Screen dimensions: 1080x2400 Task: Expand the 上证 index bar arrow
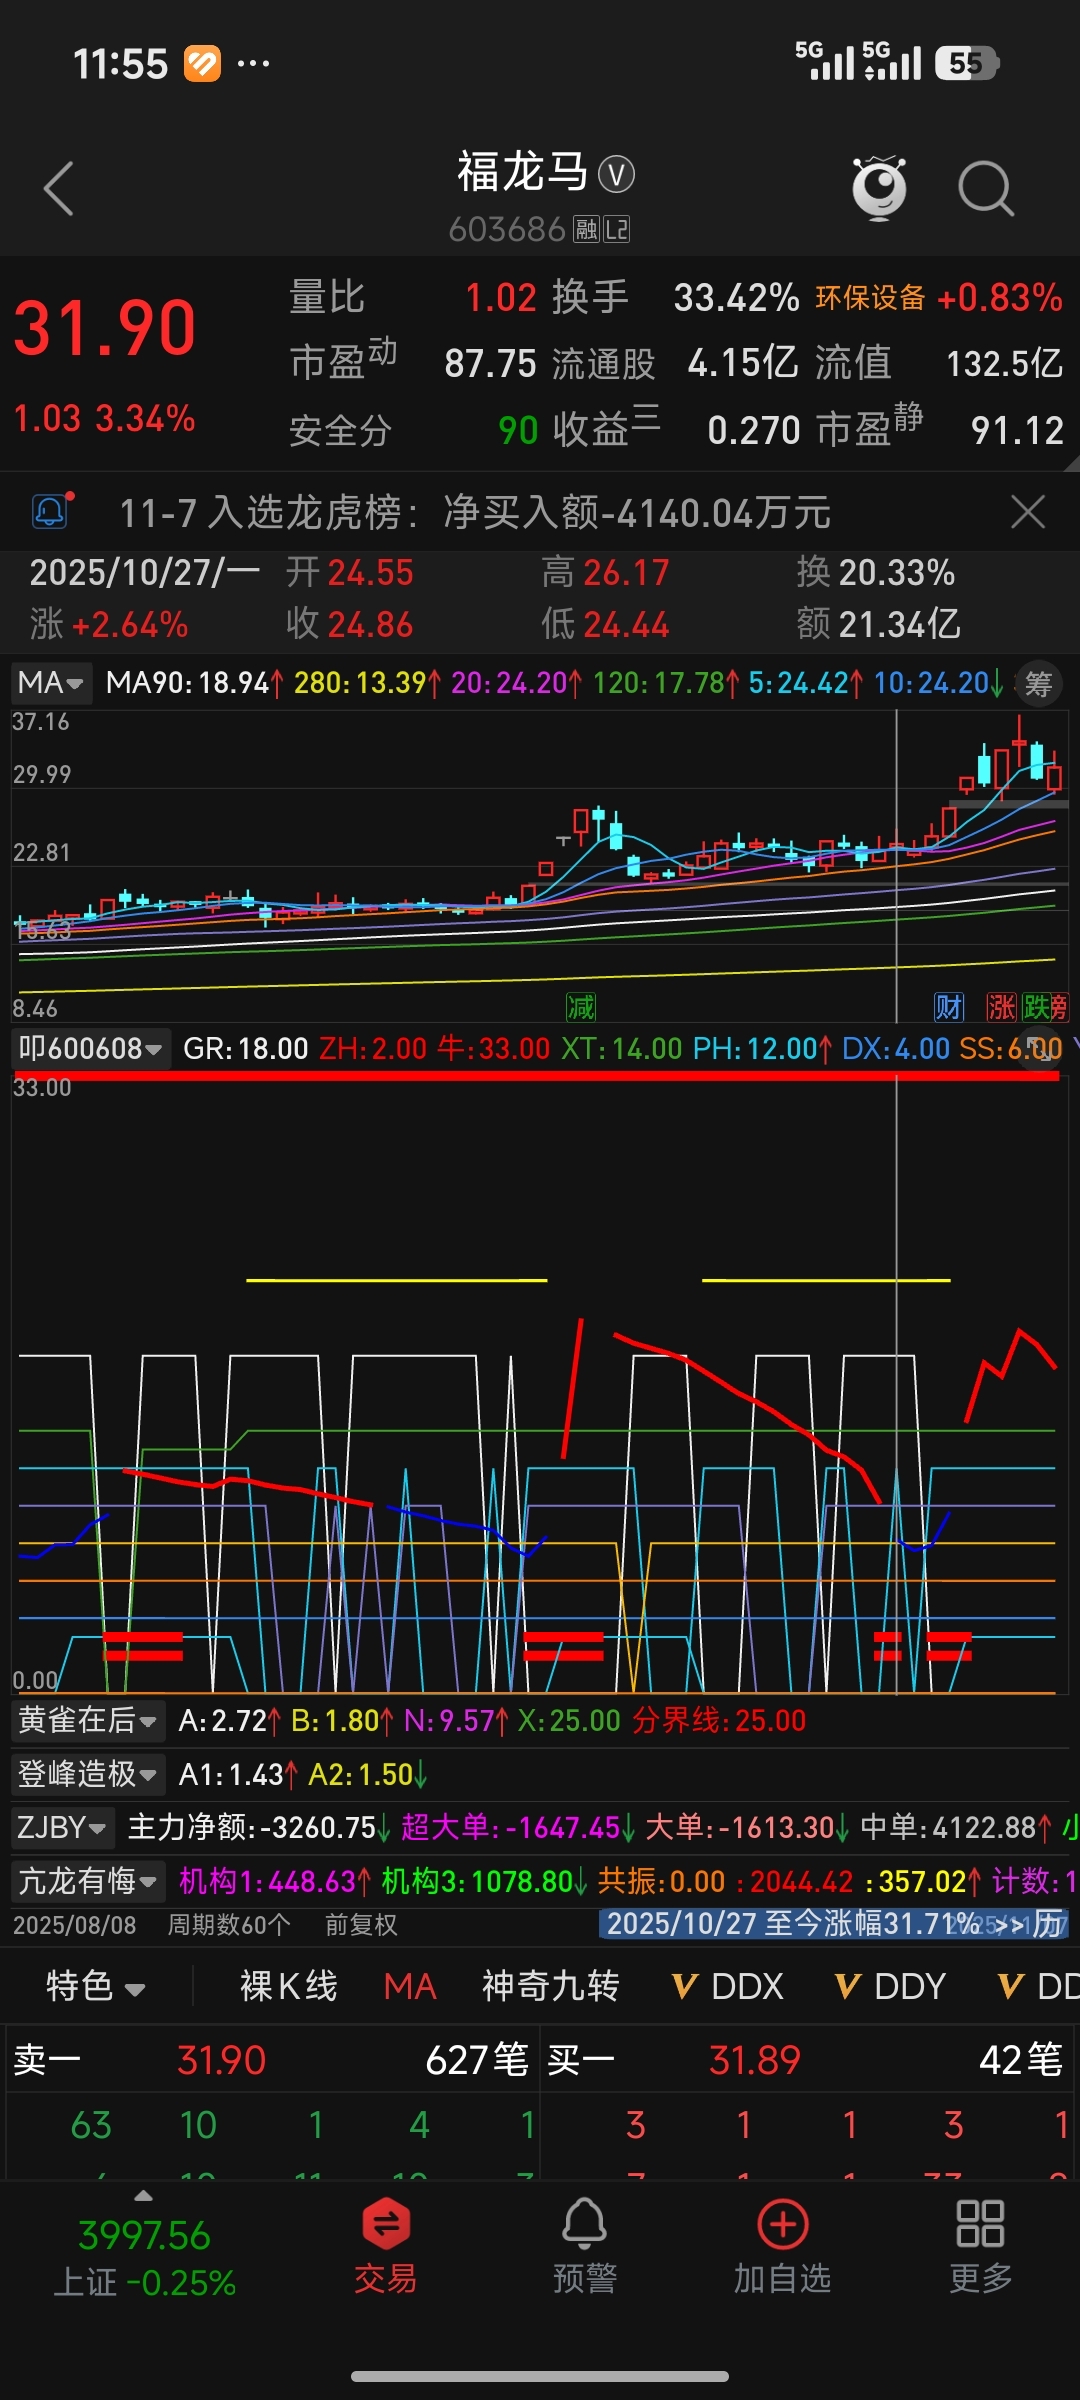click(144, 2196)
